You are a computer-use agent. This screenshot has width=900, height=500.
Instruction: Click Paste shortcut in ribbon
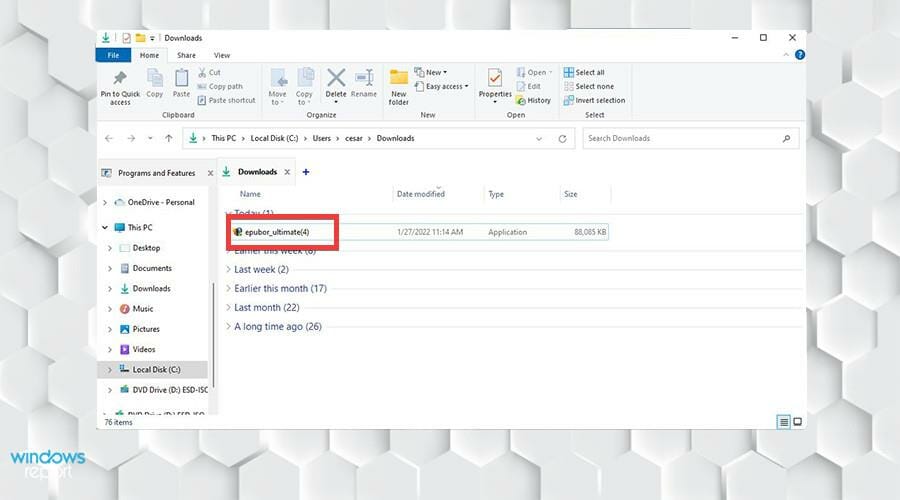coord(226,100)
